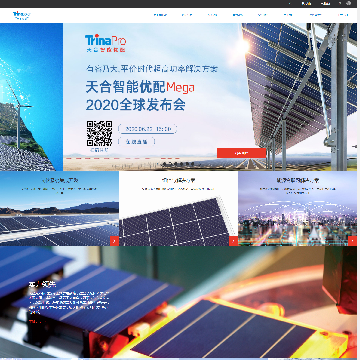Click the bracketed live stream label
The image size is (360, 360).
(x=137, y=142)
